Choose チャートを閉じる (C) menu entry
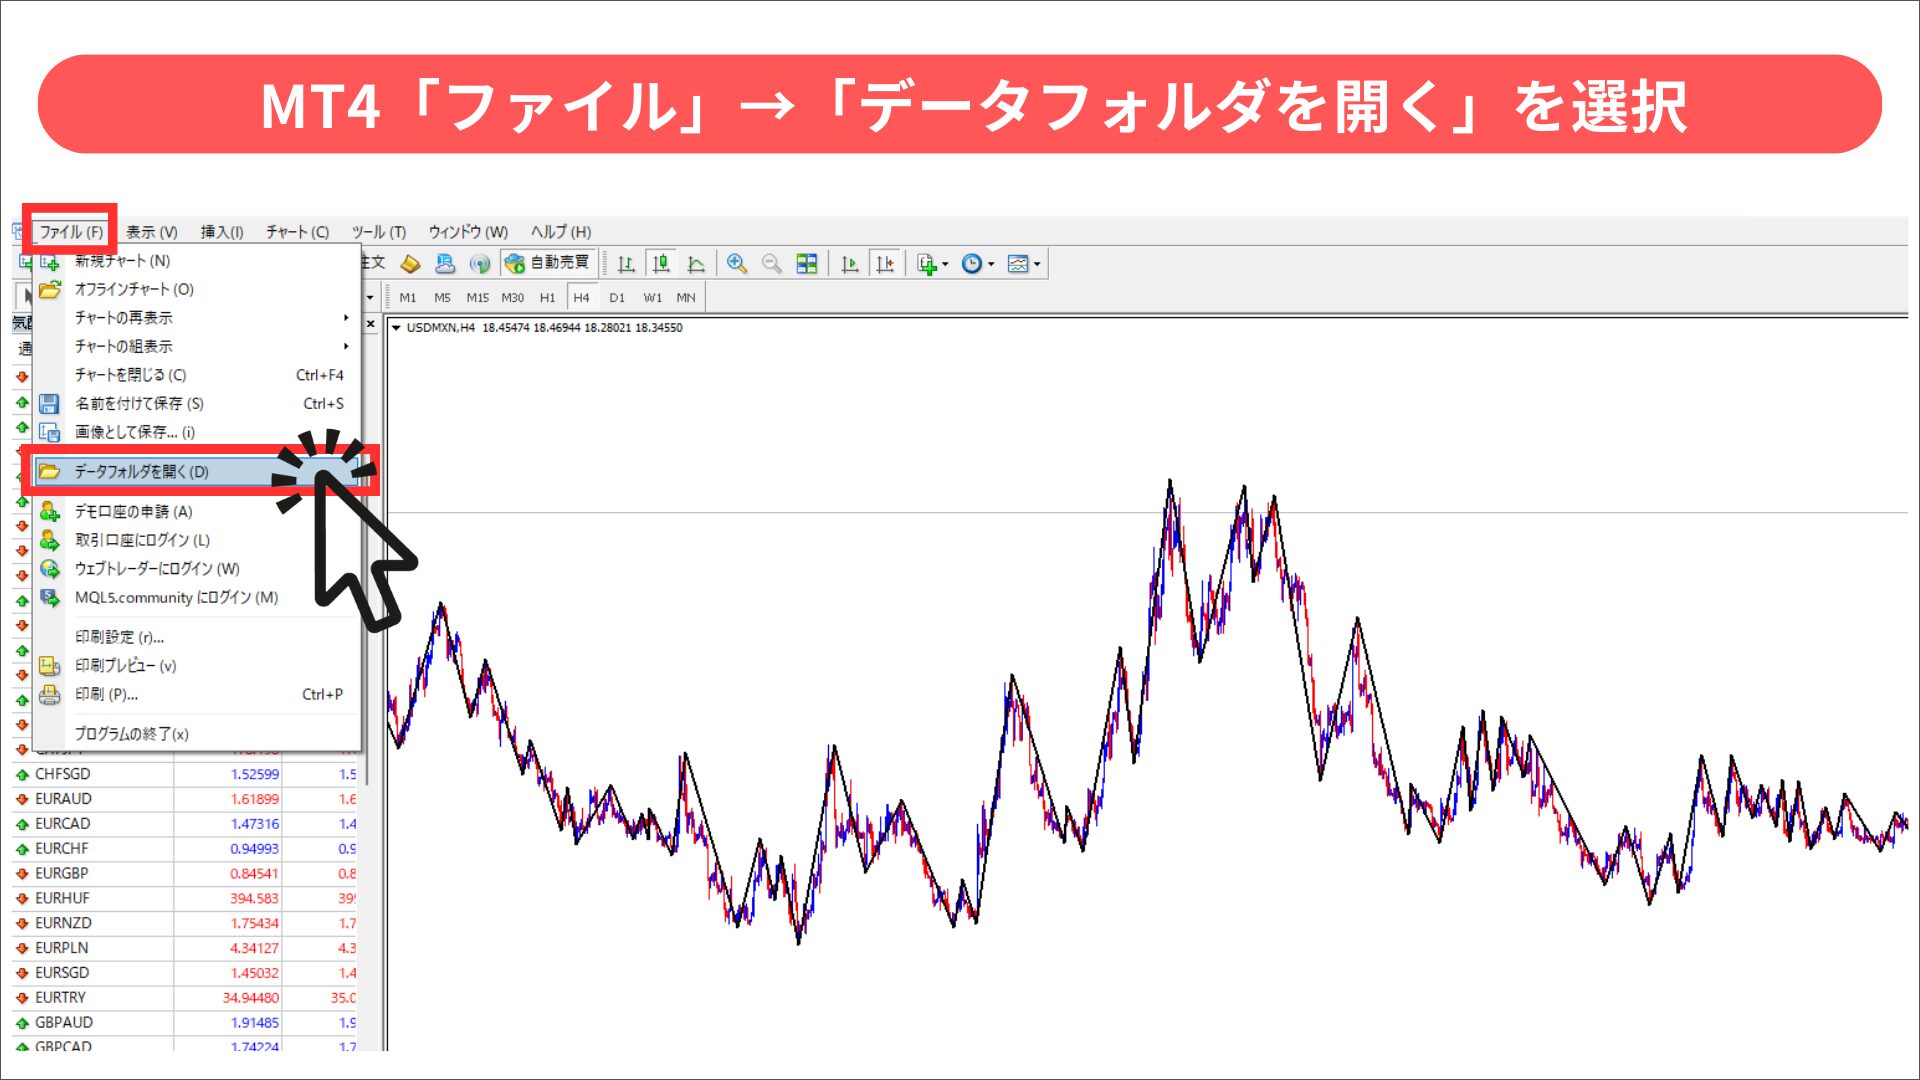 point(197,375)
